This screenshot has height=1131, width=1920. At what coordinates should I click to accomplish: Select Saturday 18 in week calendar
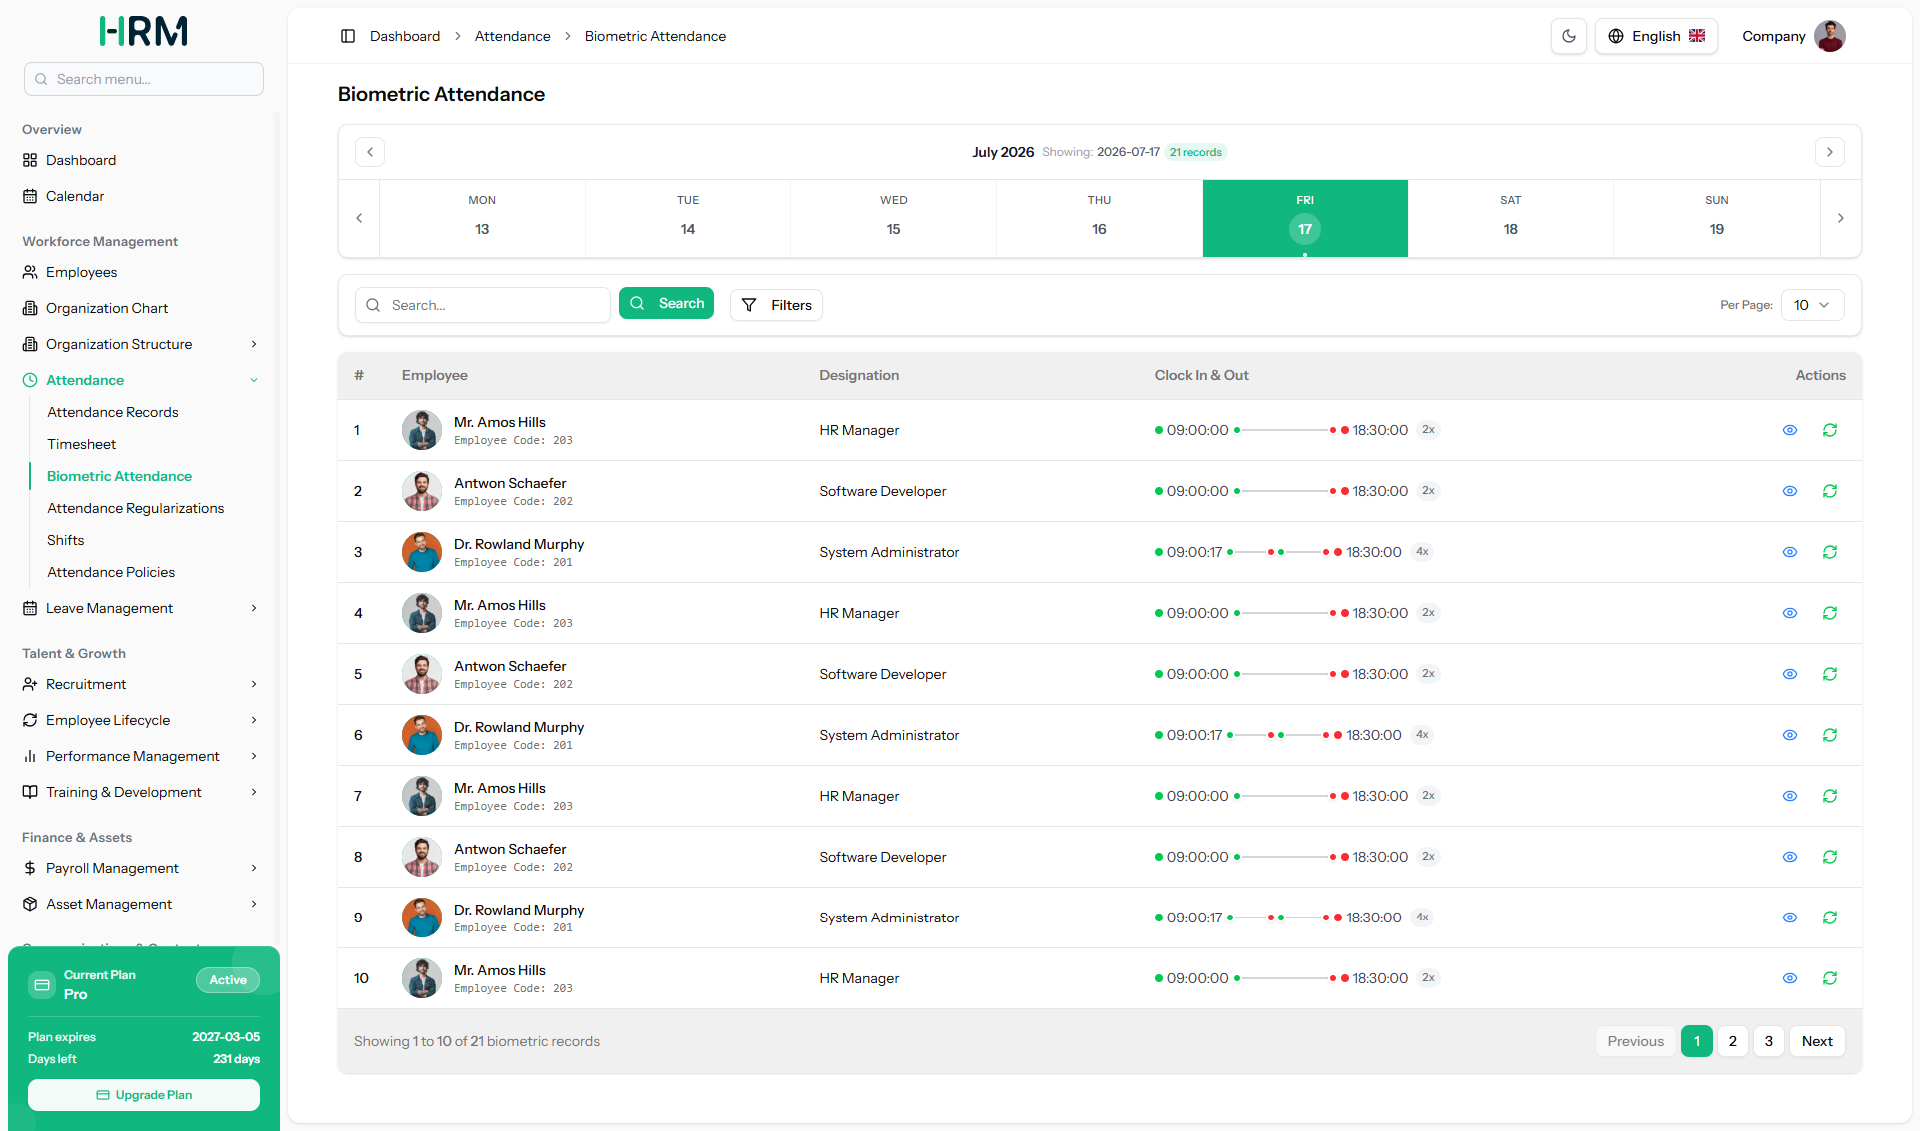pos(1510,218)
